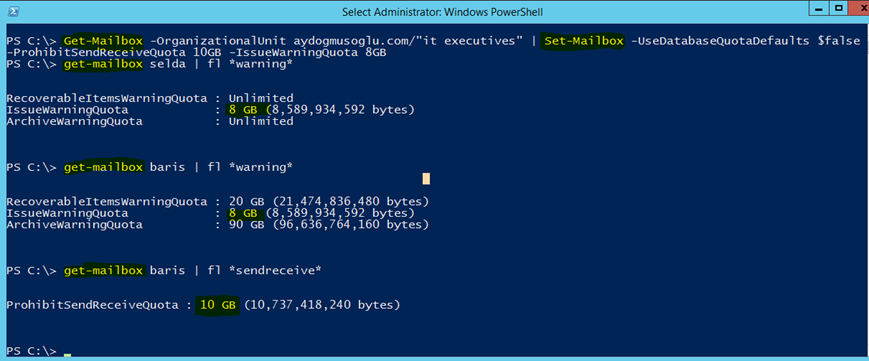The height and width of the screenshot is (361, 869).
Task: Click '-UseDatabaseQuotaDefaults $false' parameter text
Action: tap(746, 41)
